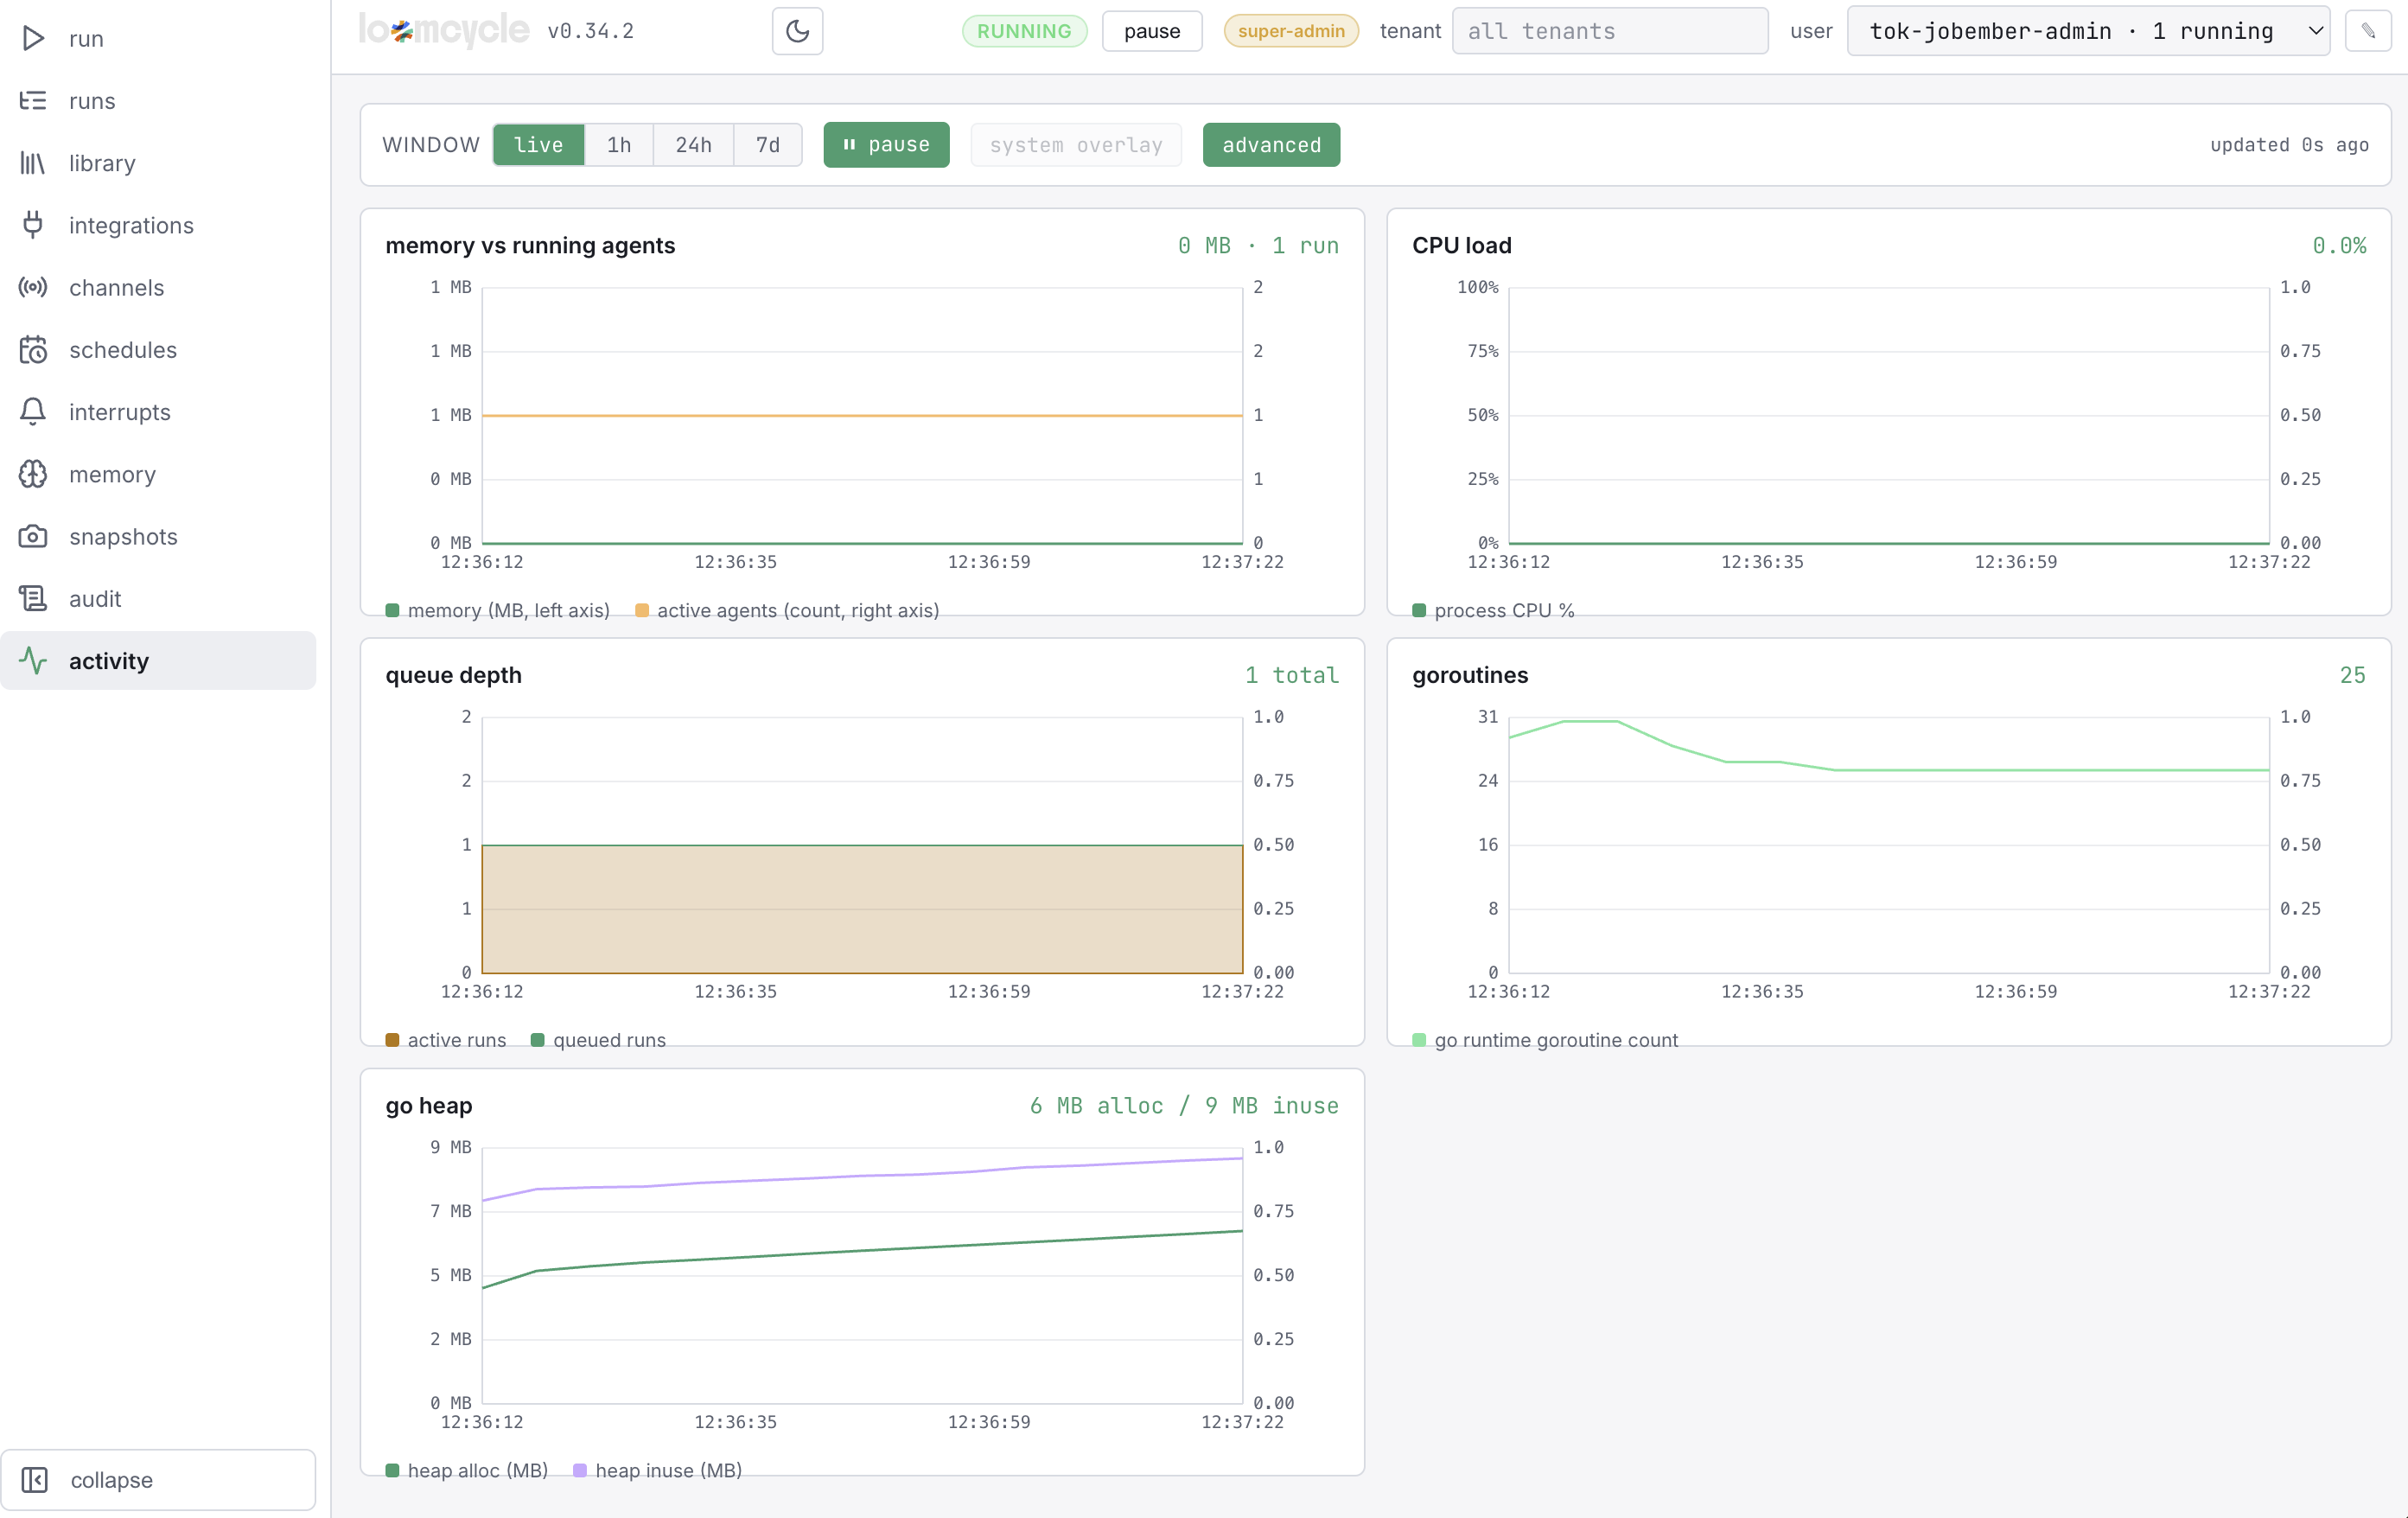Open schedules section
The height and width of the screenshot is (1518, 2408).
coord(158,350)
